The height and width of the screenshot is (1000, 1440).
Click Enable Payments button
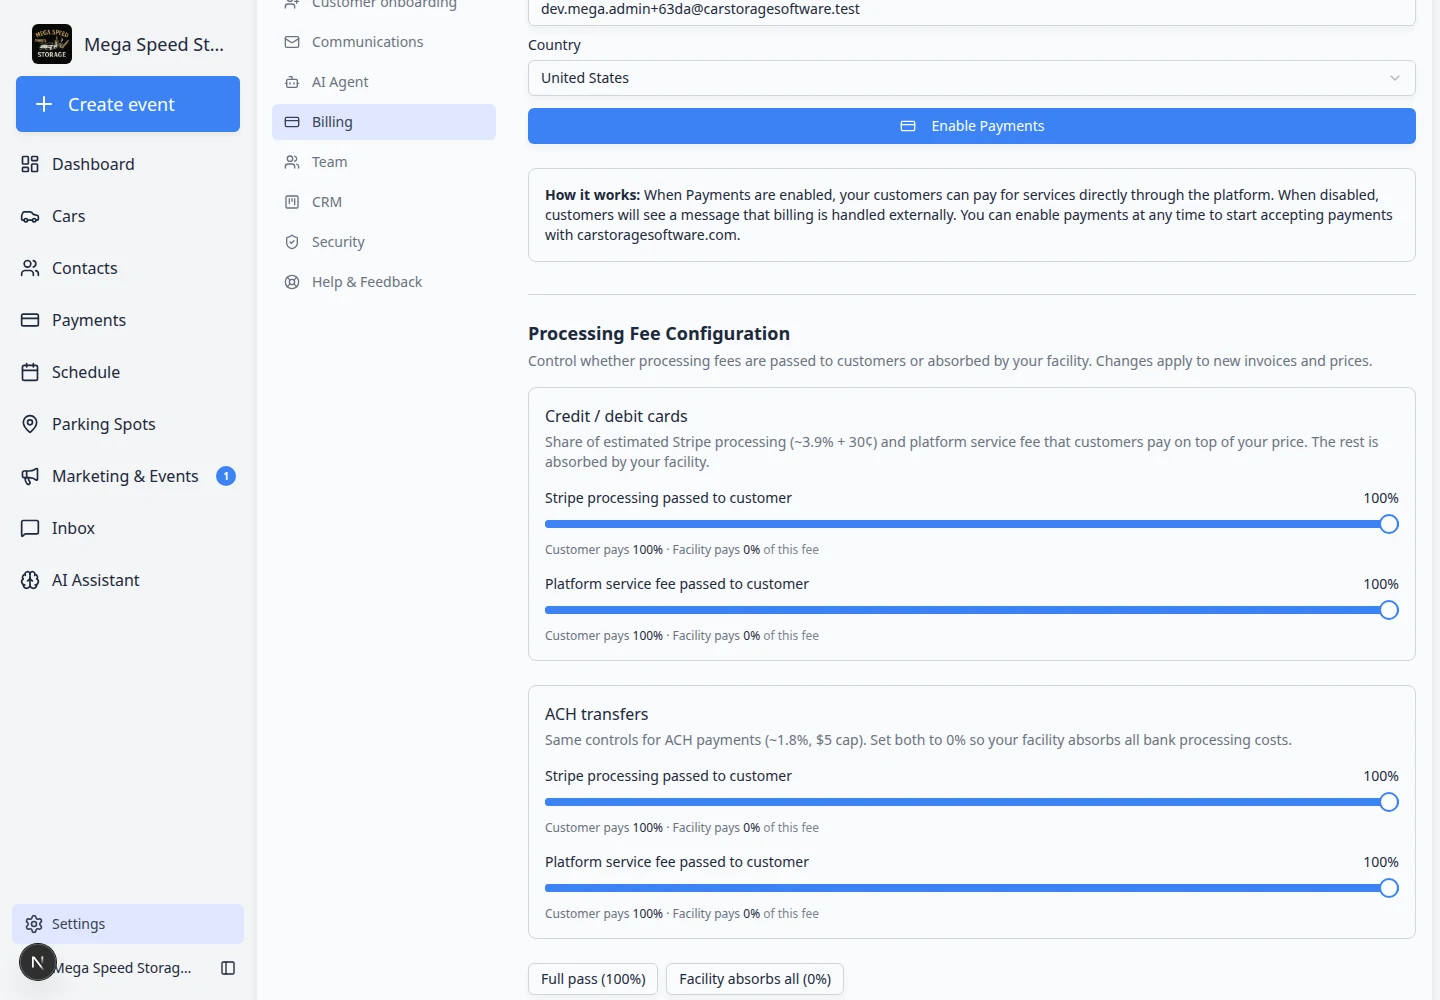[971, 126]
